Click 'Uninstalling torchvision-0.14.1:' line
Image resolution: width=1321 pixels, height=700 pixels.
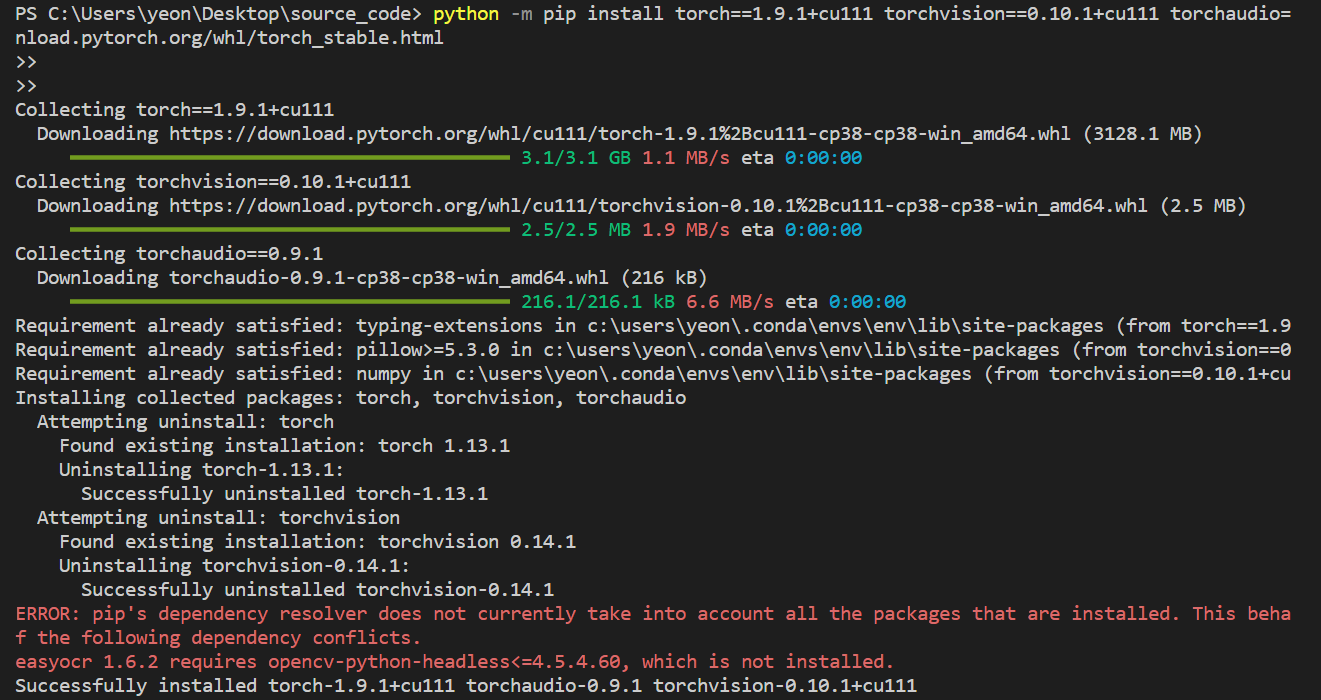click(234, 566)
